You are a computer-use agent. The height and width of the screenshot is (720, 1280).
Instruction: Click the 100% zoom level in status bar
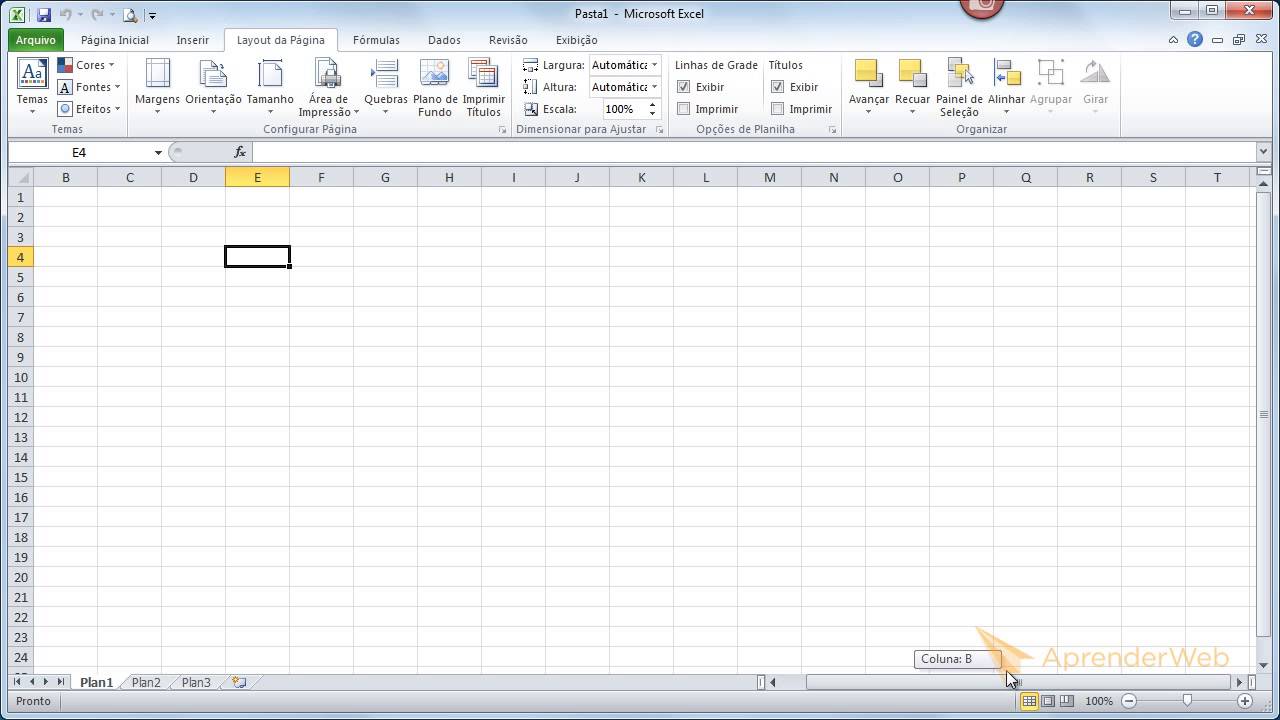click(1099, 701)
